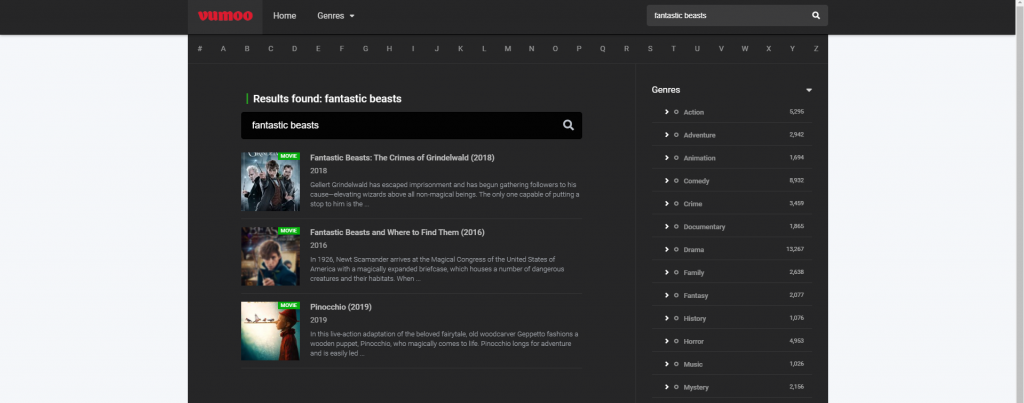Select the History genre

click(694, 318)
